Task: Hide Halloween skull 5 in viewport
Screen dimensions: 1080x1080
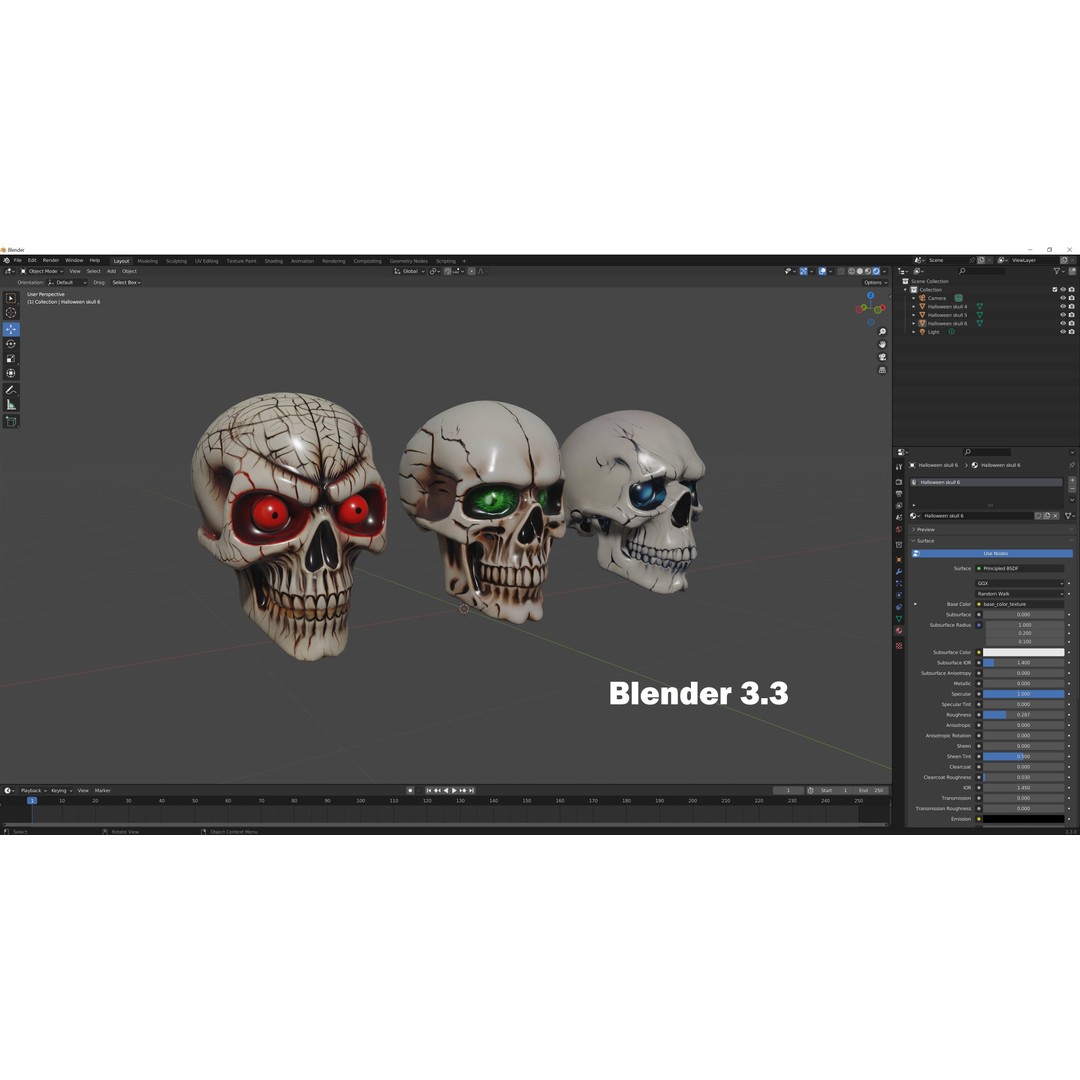Action: click(1063, 315)
